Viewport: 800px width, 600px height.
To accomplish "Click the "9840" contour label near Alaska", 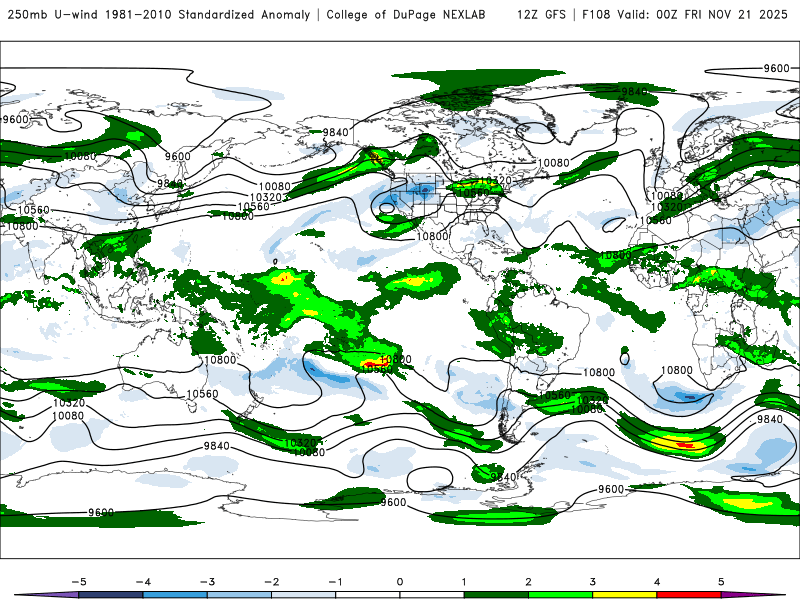I will (336, 133).
